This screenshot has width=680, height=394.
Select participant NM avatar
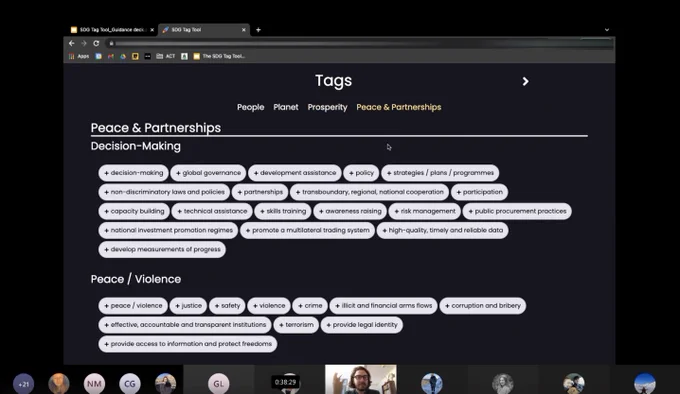(x=94, y=384)
